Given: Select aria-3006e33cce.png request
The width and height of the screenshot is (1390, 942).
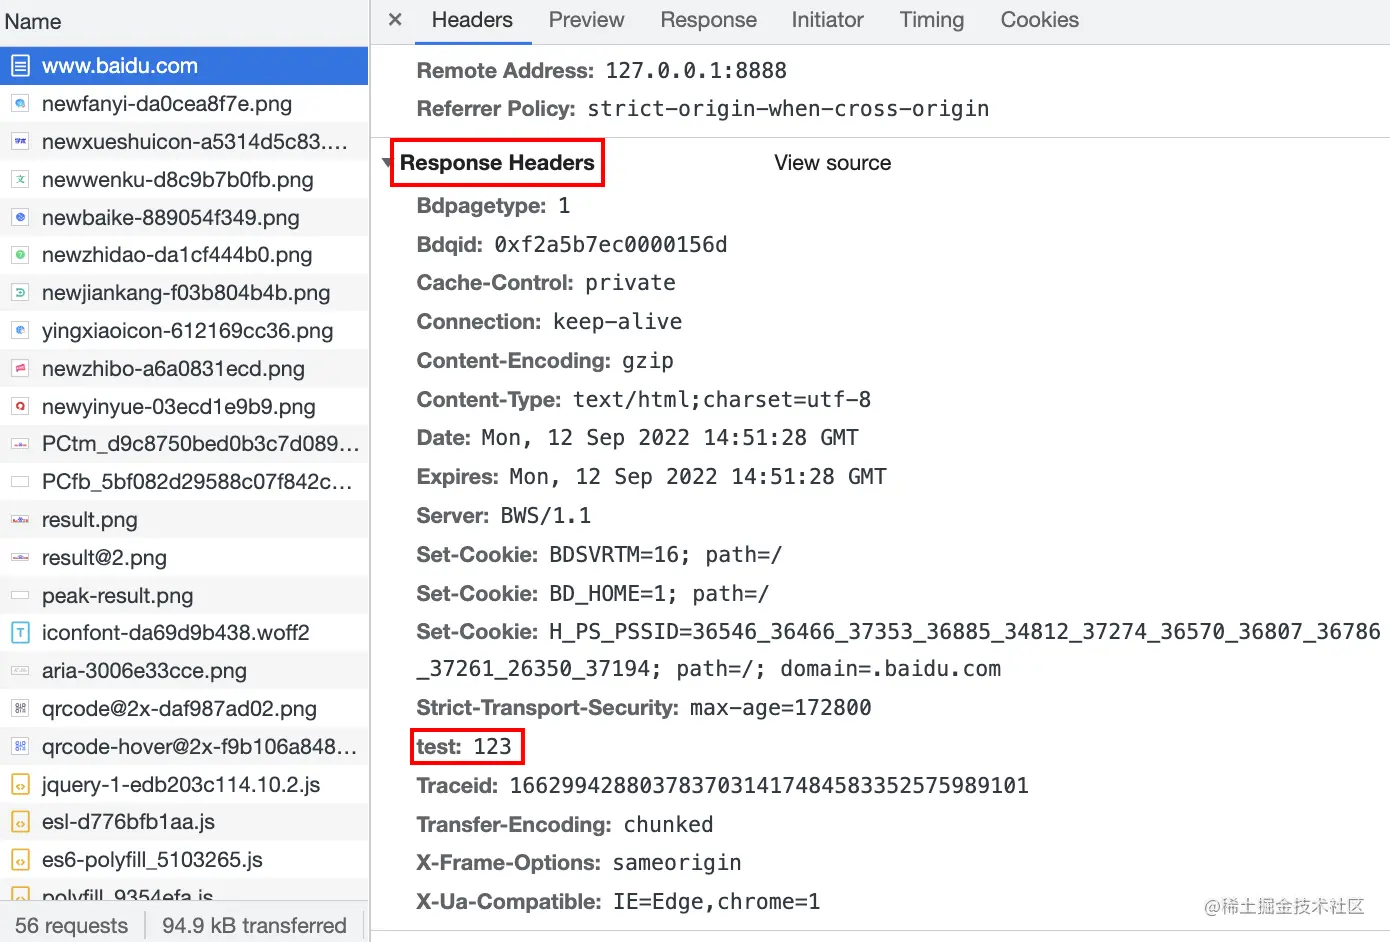Looking at the screenshot, I should pos(184,671).
